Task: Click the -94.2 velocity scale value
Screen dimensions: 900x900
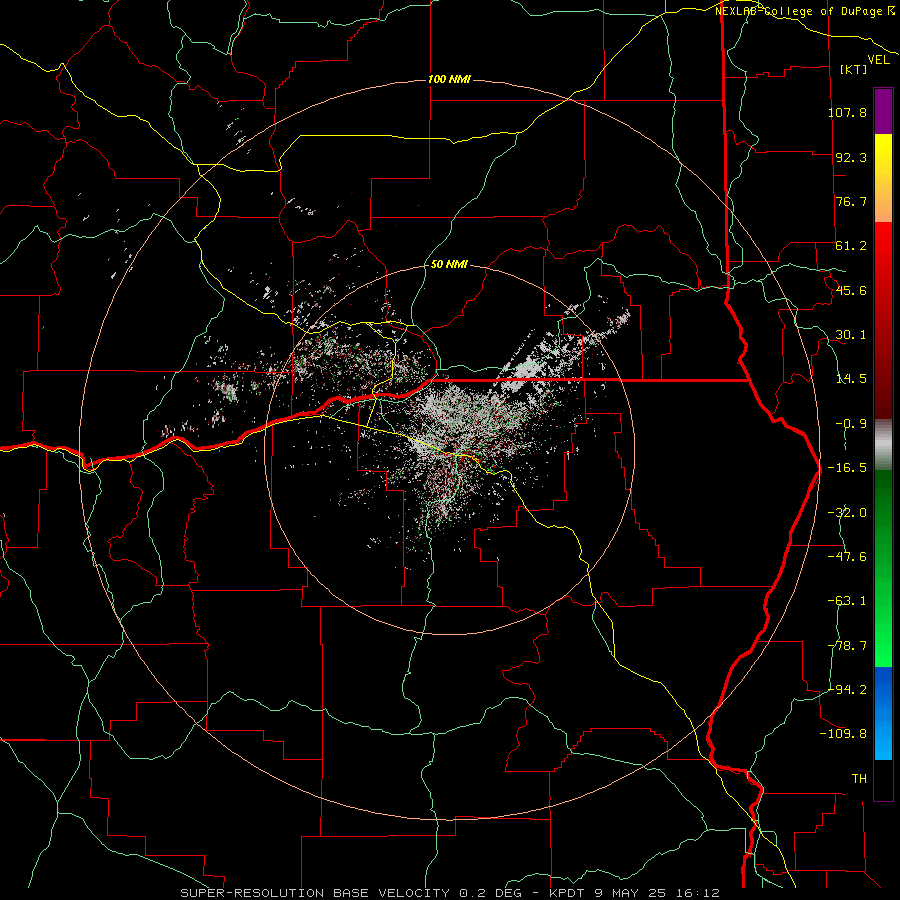Action: click(x=847, y=690)
